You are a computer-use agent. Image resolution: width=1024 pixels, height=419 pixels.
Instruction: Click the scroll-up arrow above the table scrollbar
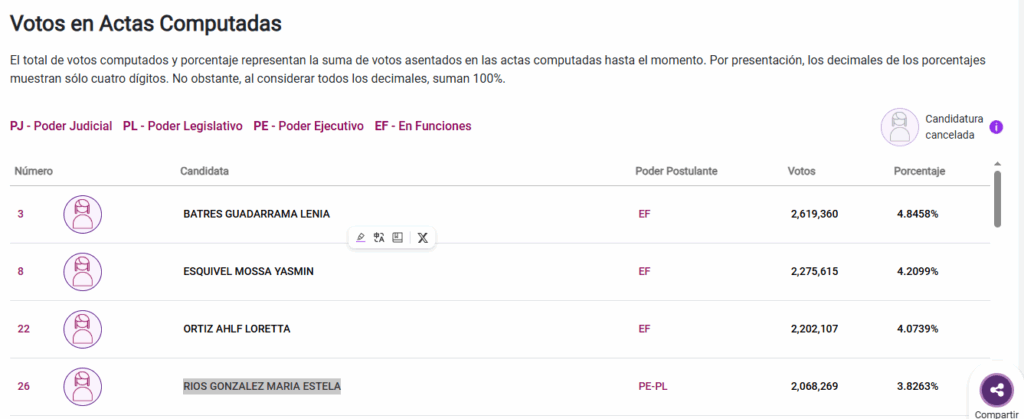[x=997, y=164]
